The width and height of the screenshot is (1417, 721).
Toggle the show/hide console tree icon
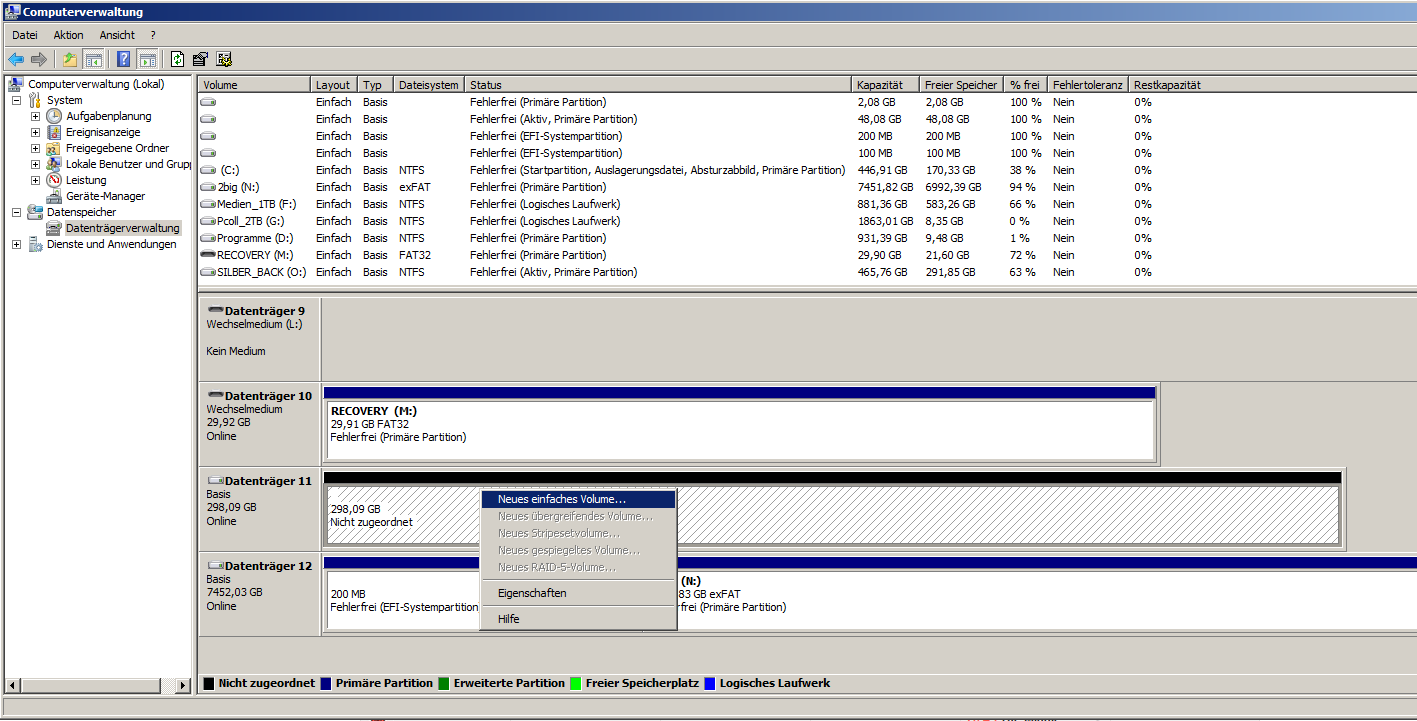(93, 59)
